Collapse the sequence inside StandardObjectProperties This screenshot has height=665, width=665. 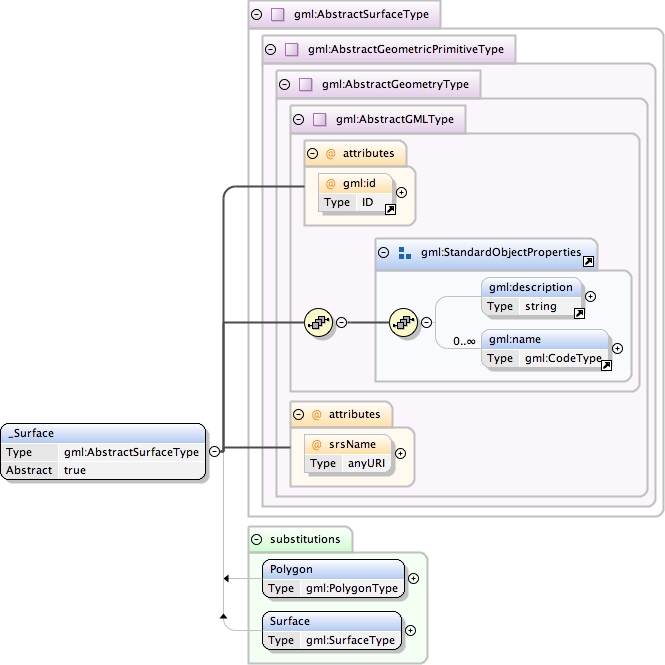426,323
